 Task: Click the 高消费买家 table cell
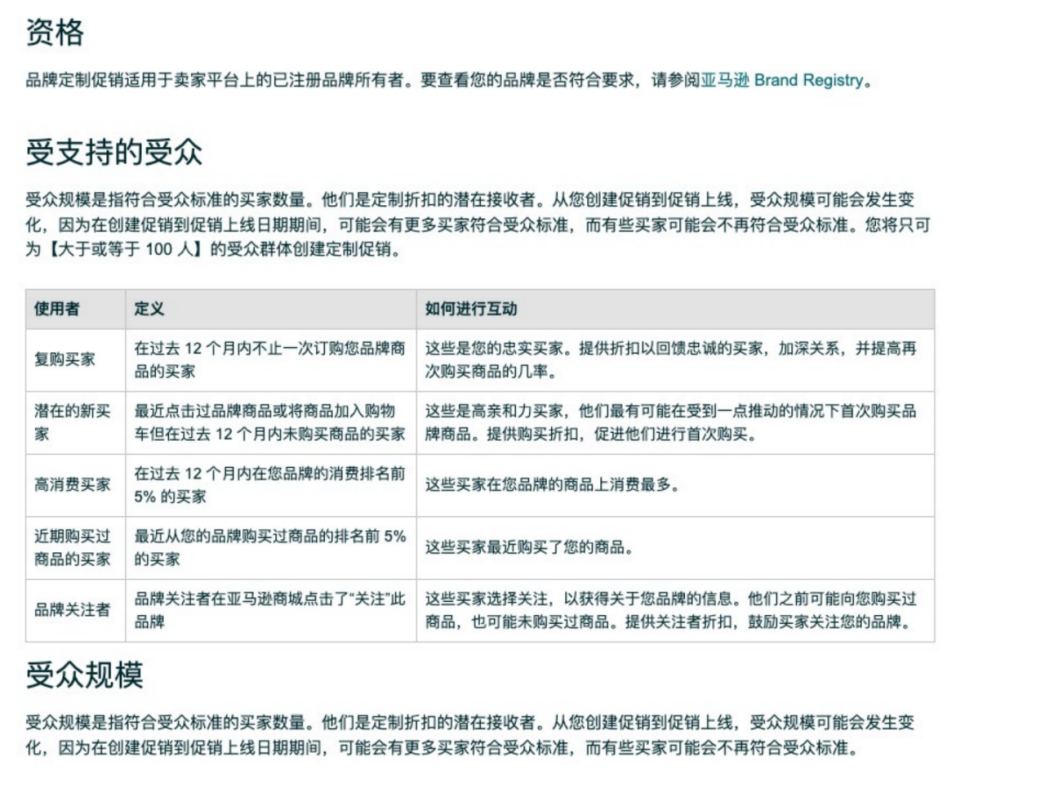(x=73, y=485)
